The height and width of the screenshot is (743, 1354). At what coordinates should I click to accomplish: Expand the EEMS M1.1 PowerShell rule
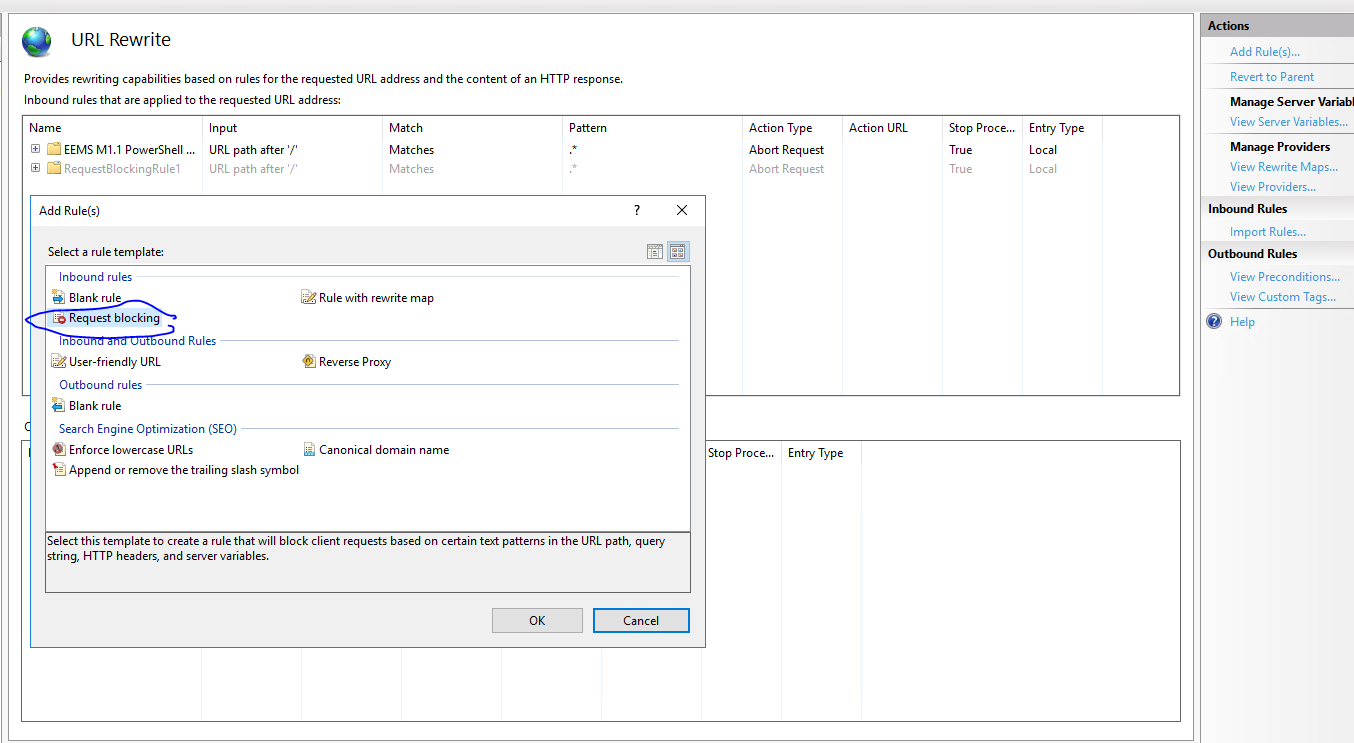[35, 150]
